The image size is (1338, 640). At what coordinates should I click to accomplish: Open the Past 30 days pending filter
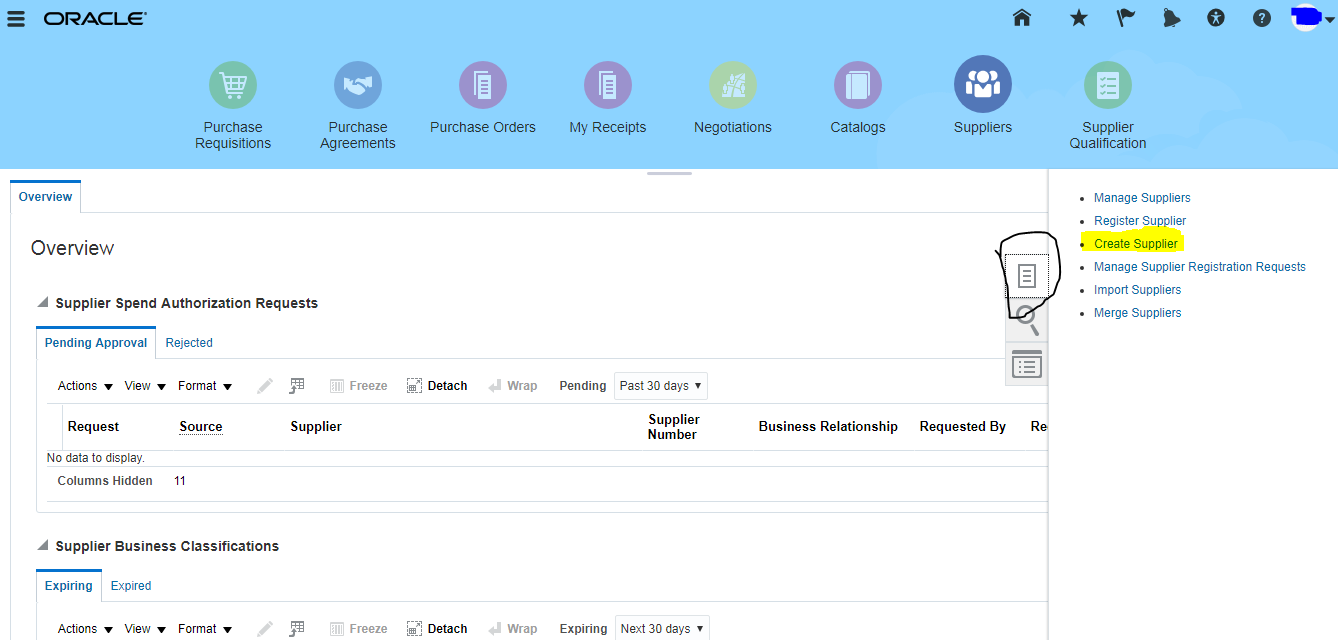pos(660,385)
